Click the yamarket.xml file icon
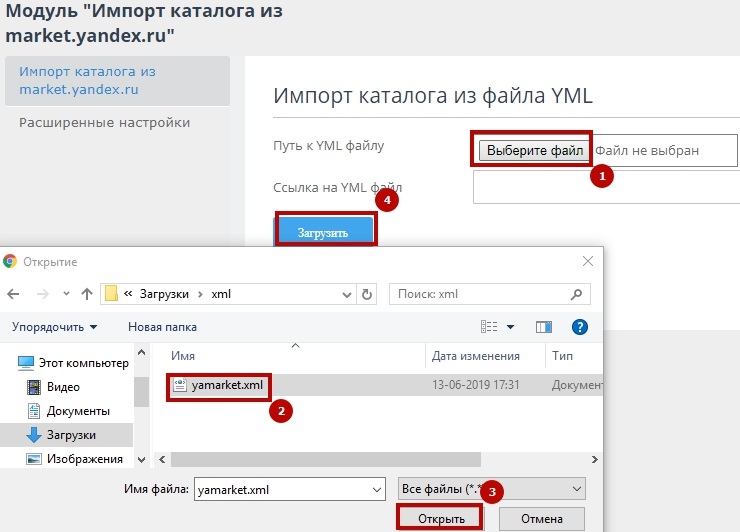The width and height of the screenshot is (740, 532). click(180, 385)
